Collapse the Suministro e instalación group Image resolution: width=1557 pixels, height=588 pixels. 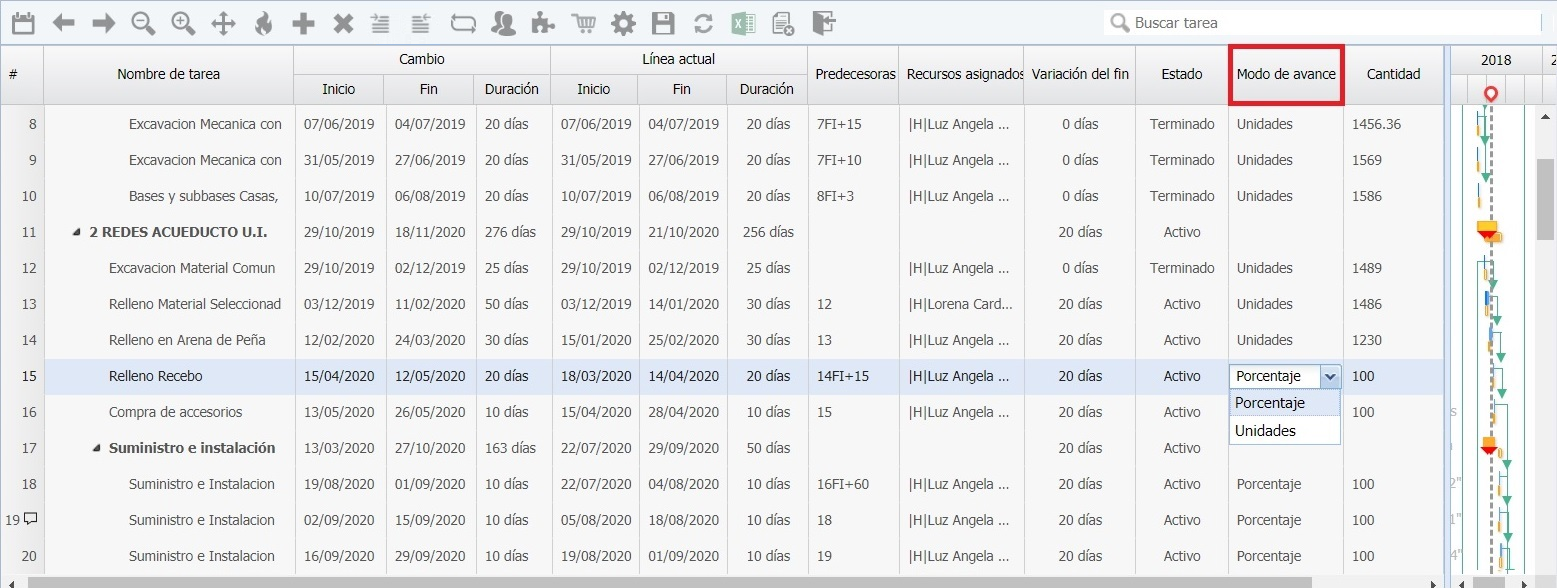click(x=97, y=448)
